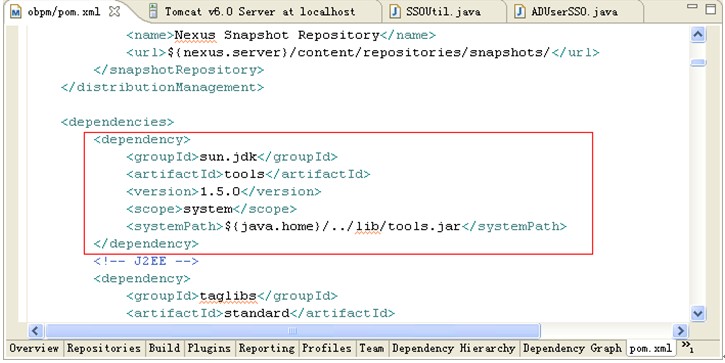Click the opening dependencies tag
The width and height of the screenshot is (725, 363).
point(117,122)
